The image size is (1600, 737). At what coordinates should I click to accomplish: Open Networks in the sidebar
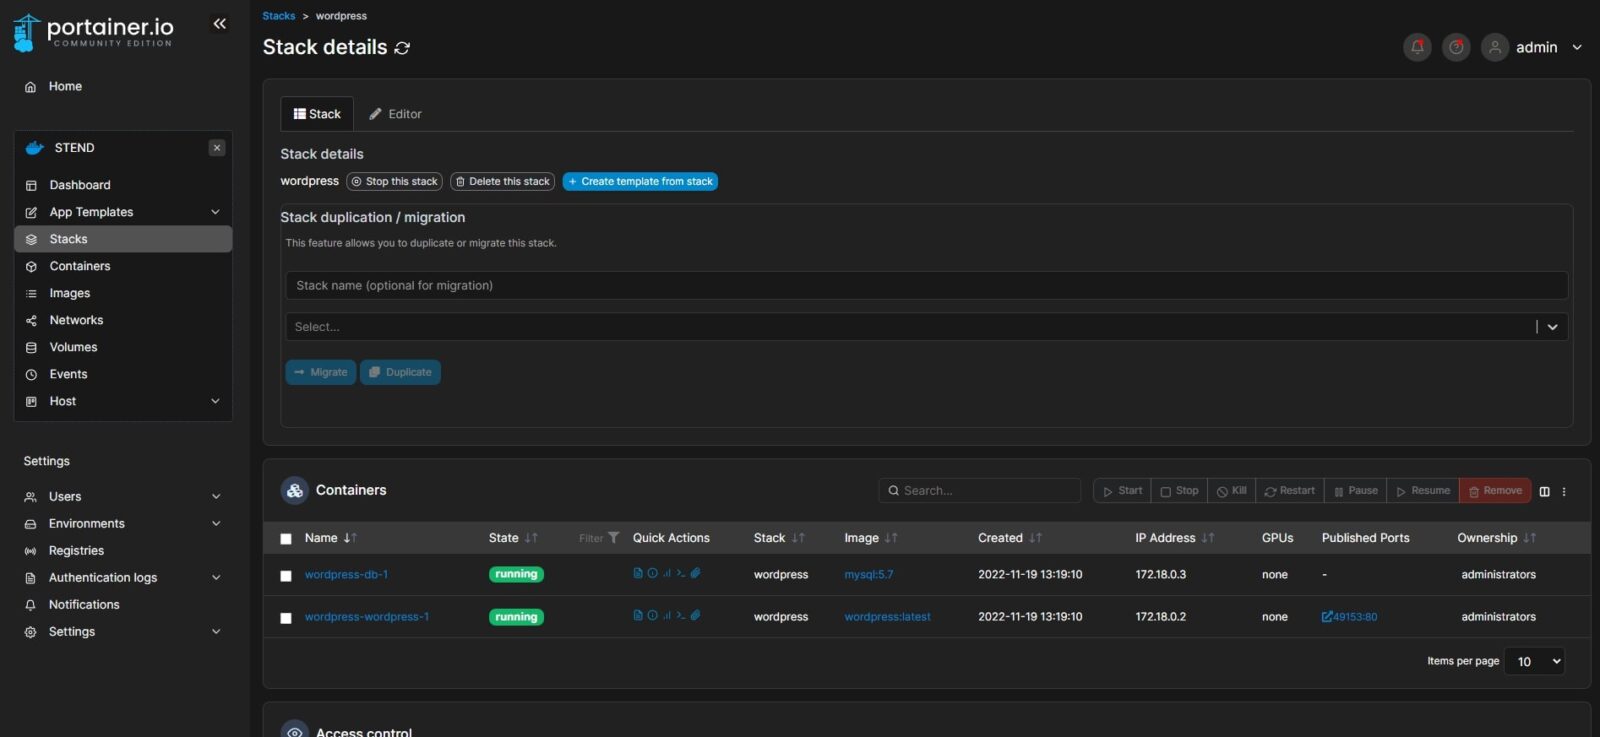(x=123, y=320)
